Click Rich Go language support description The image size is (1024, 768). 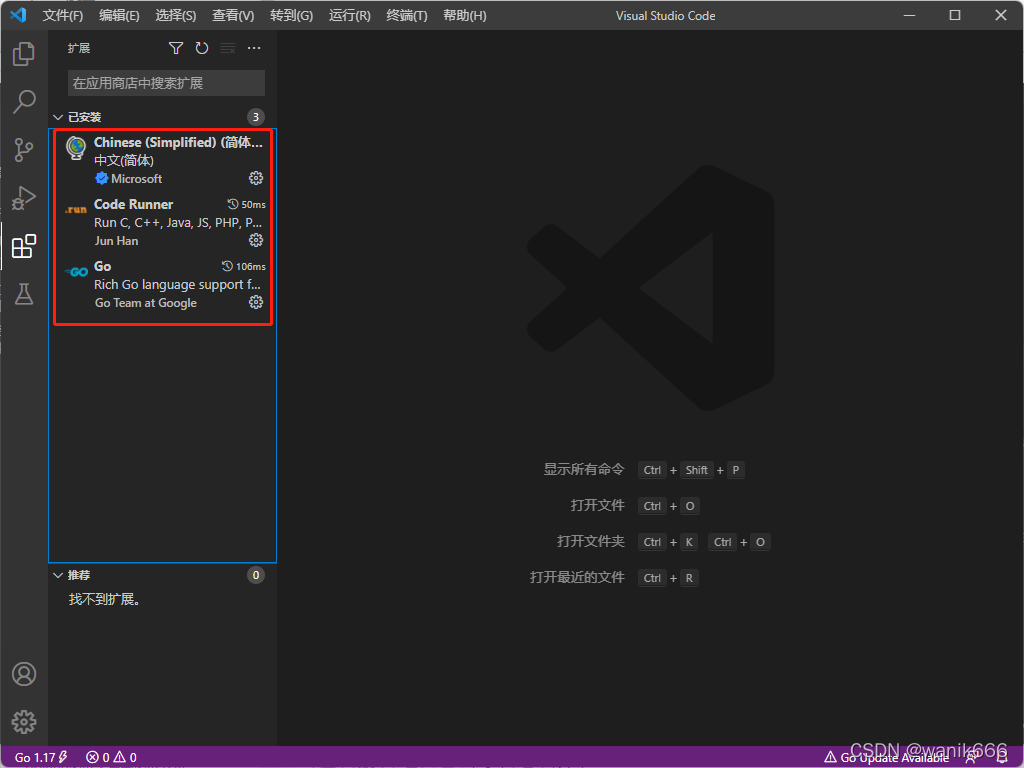pyautogui.click(x=177, y=284)
